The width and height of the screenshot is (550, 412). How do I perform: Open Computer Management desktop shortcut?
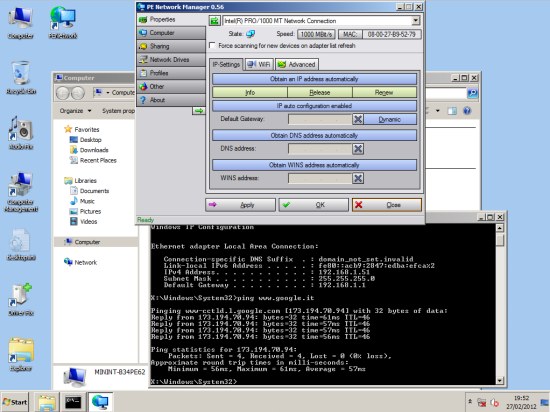click(21, 192)
